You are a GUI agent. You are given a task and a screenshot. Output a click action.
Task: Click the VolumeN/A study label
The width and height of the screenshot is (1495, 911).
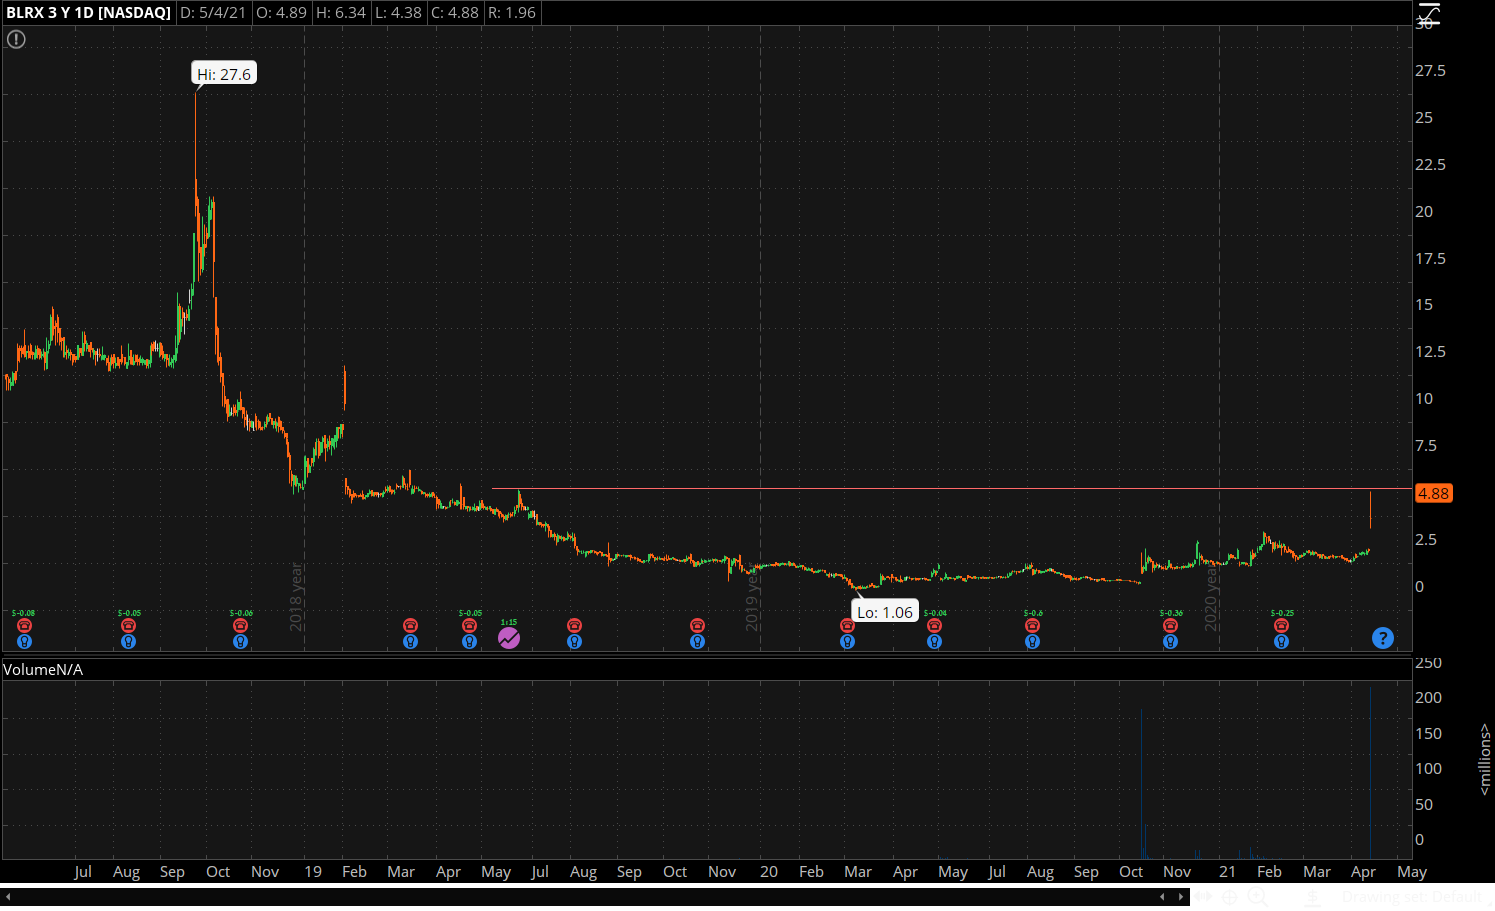coord(43,670)
